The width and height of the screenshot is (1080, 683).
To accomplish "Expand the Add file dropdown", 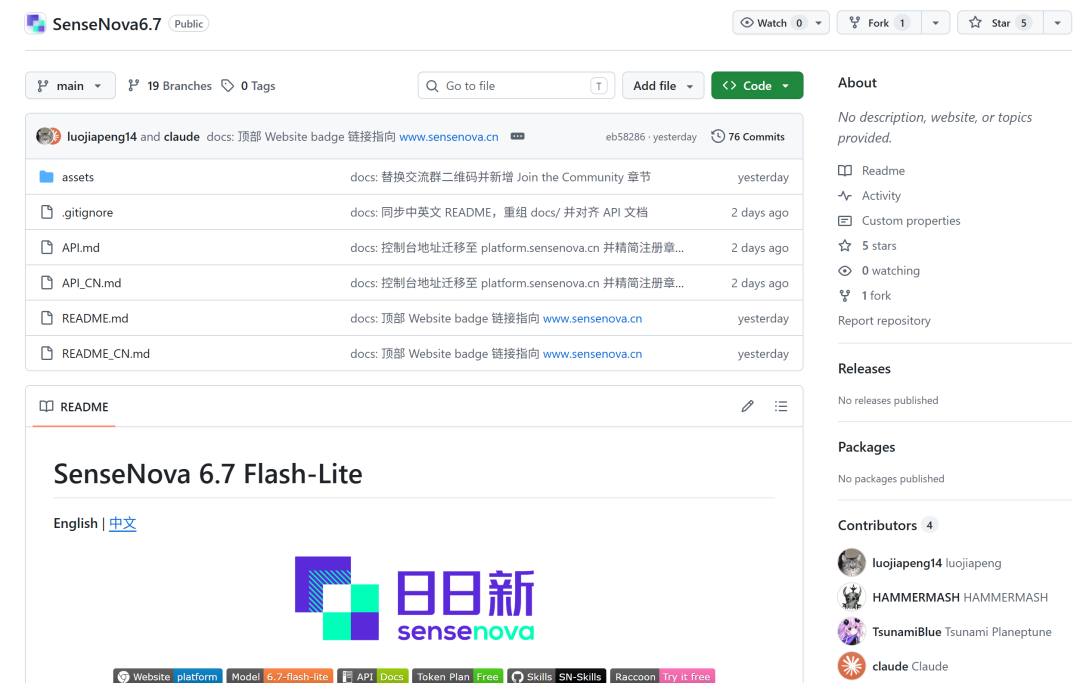I will pos(663,85).
